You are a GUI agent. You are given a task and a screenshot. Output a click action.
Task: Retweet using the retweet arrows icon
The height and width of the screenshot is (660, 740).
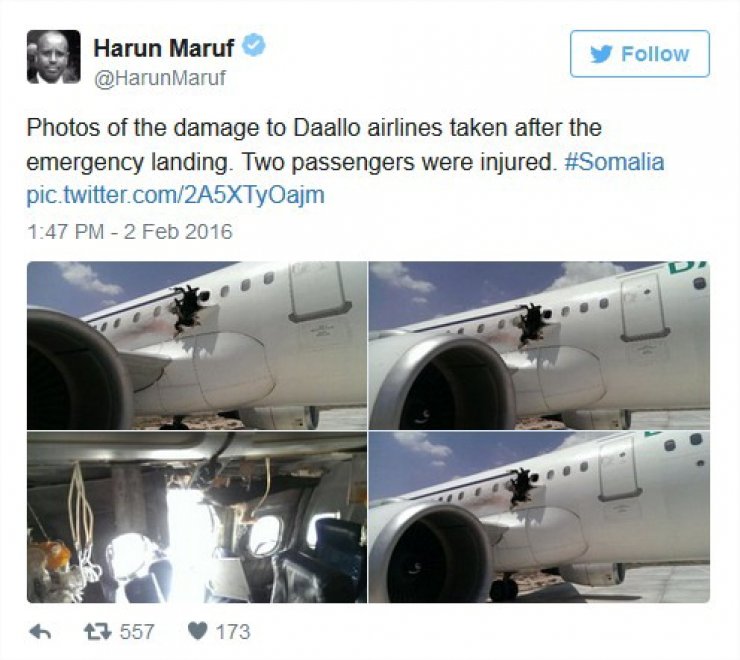point(97,631)
